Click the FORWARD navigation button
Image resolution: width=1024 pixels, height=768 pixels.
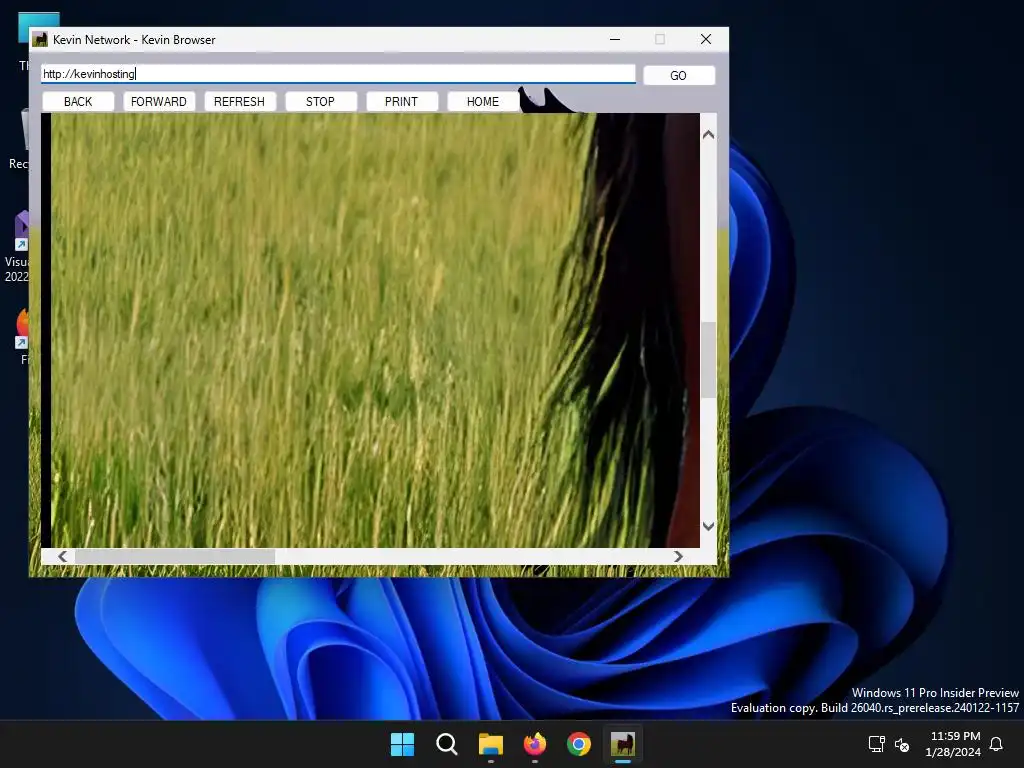point(159,101)
